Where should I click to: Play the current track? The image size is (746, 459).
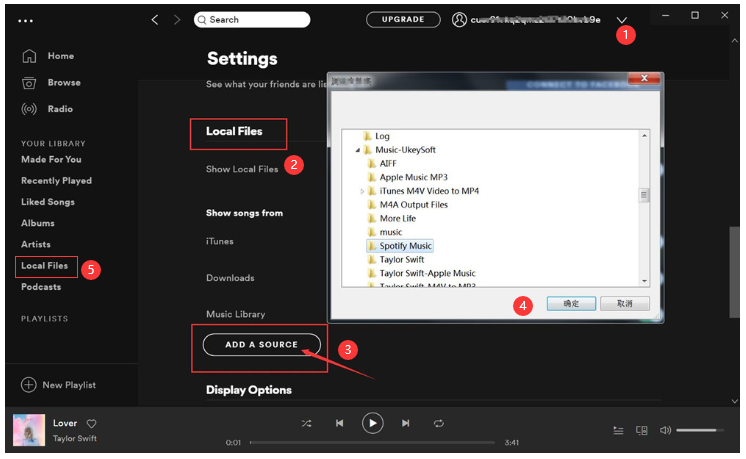click(x=373, y=423)
